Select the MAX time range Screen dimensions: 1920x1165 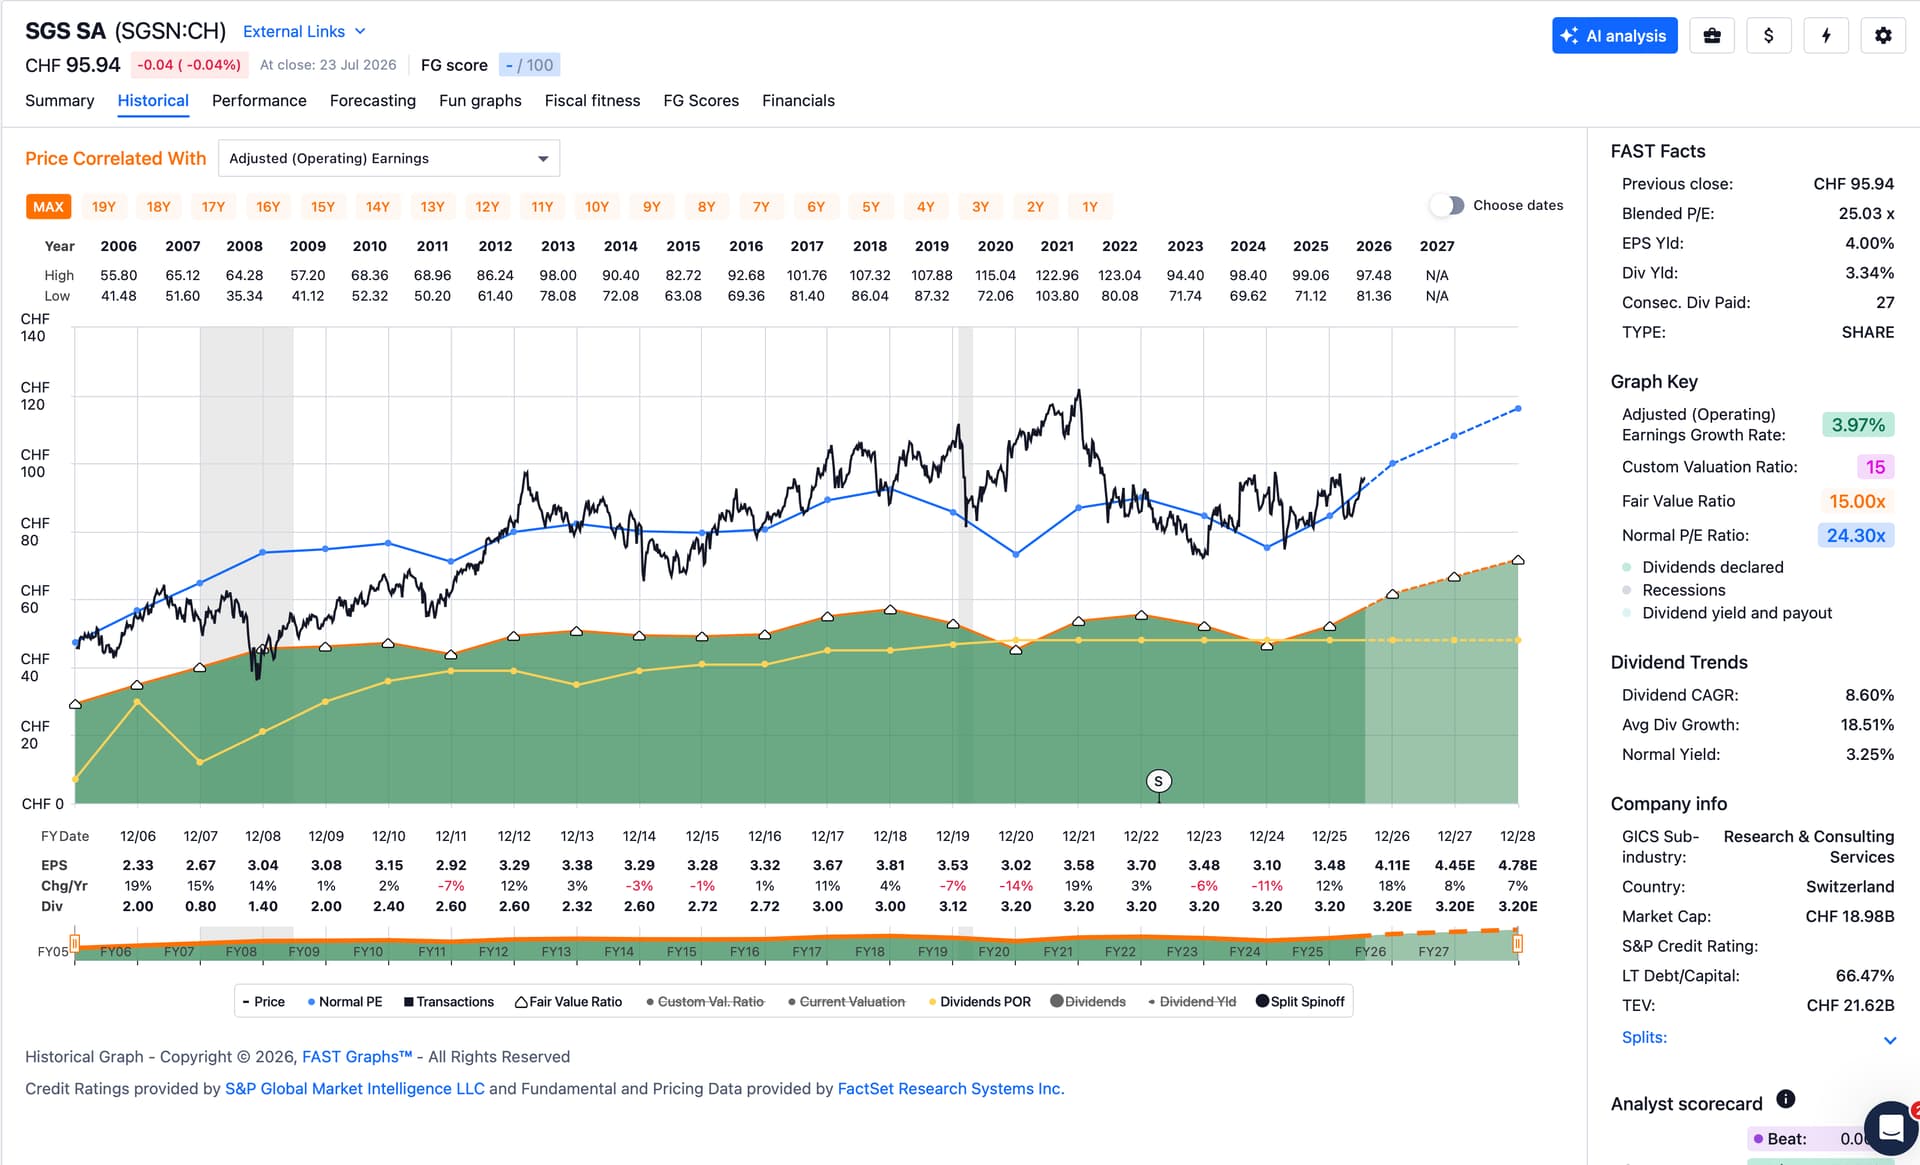48,207
